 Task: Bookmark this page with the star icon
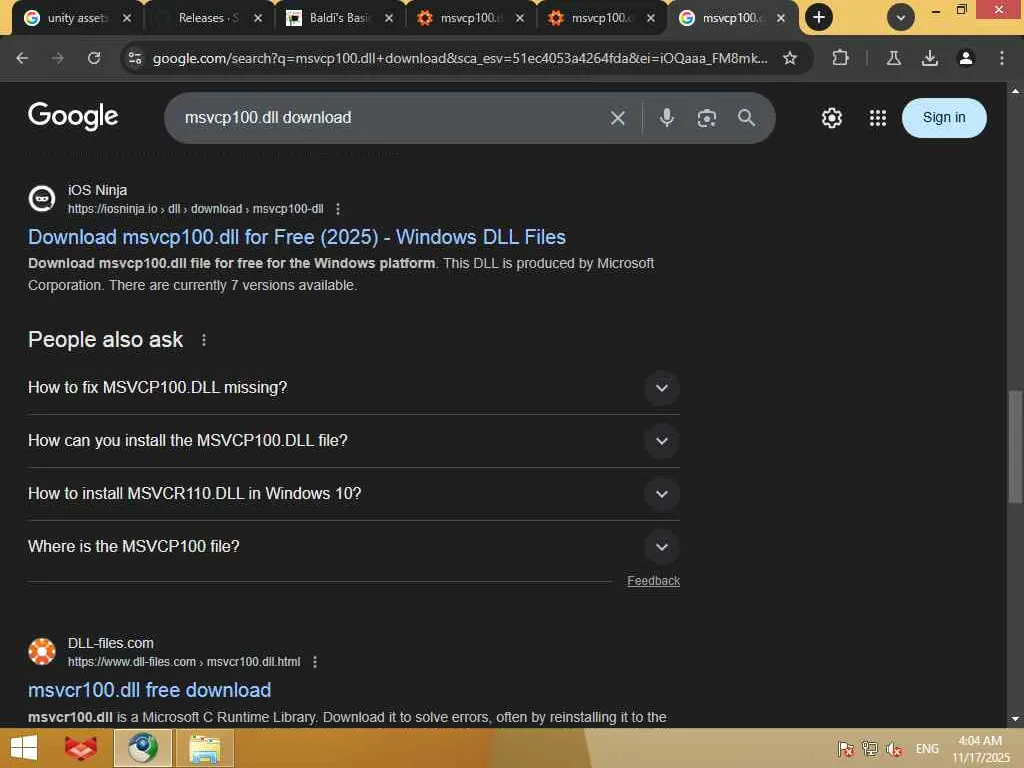coord(790,58)
